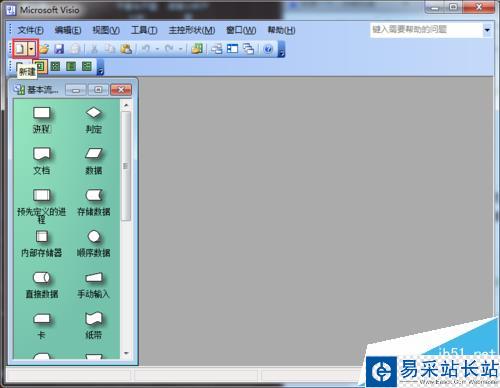Open the 文件(F) menu

(30, 30)
